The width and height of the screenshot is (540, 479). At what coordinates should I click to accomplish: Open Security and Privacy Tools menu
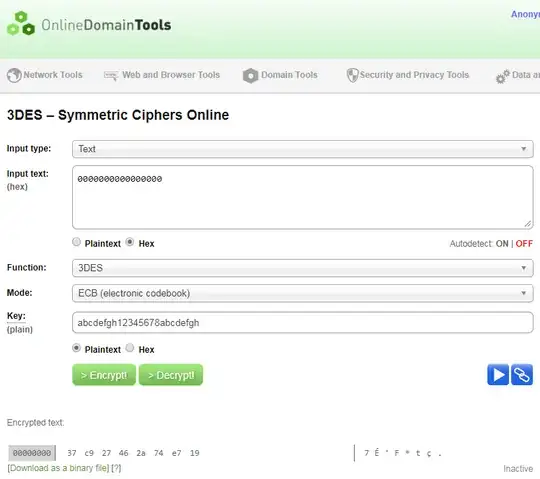coord(414,75)
